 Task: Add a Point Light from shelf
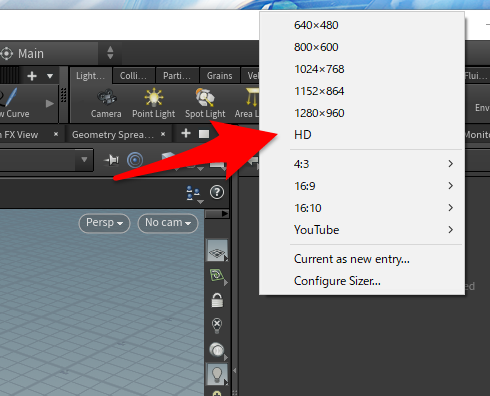pyautogui.click(x=154, y=103)
